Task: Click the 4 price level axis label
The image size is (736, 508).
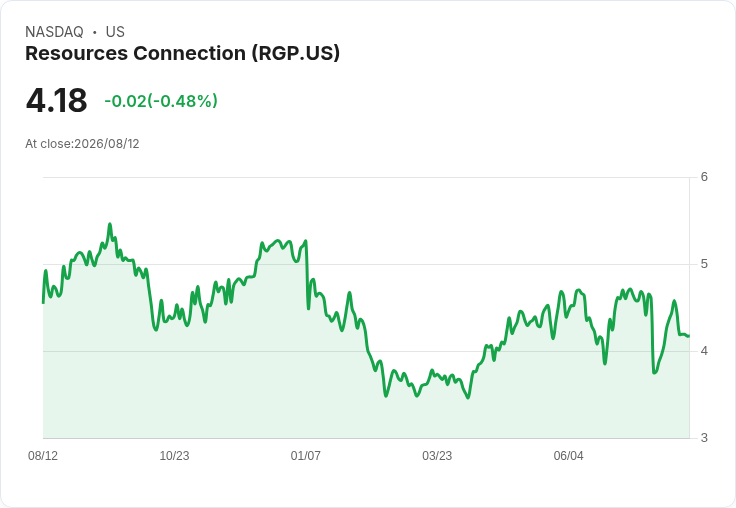Action: coord(704,351)
